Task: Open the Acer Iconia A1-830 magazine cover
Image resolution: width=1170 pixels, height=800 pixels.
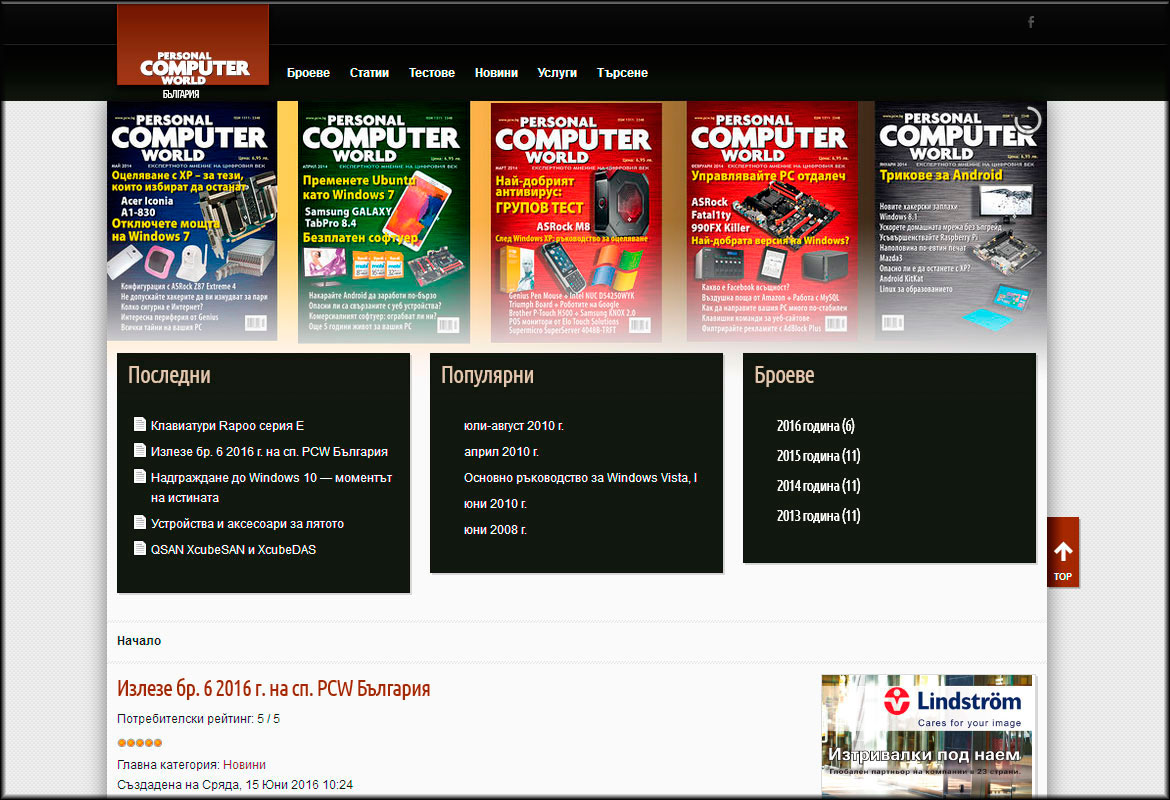Action: [193, 222]
